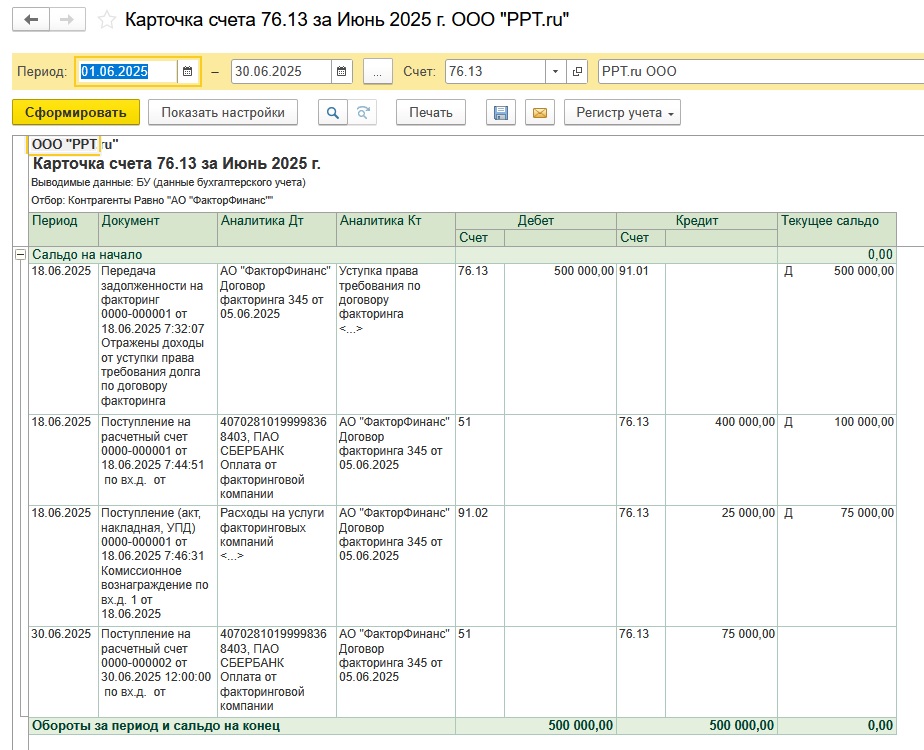Viewport: 924px width, 750px height.
Task: Click the organization field PPT.ru ООО
Action: 760,72
